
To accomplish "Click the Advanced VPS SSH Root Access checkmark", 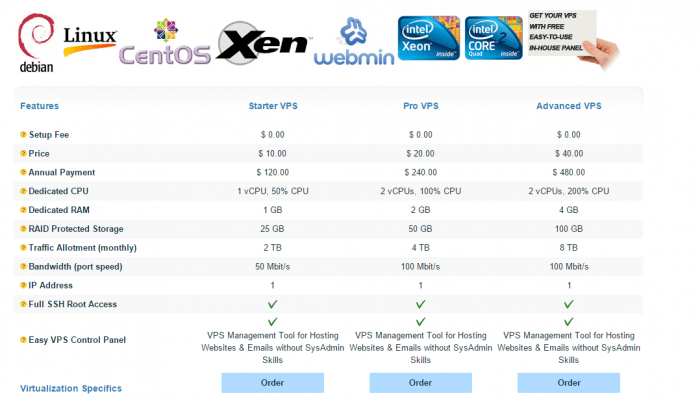I will (568, 304).
